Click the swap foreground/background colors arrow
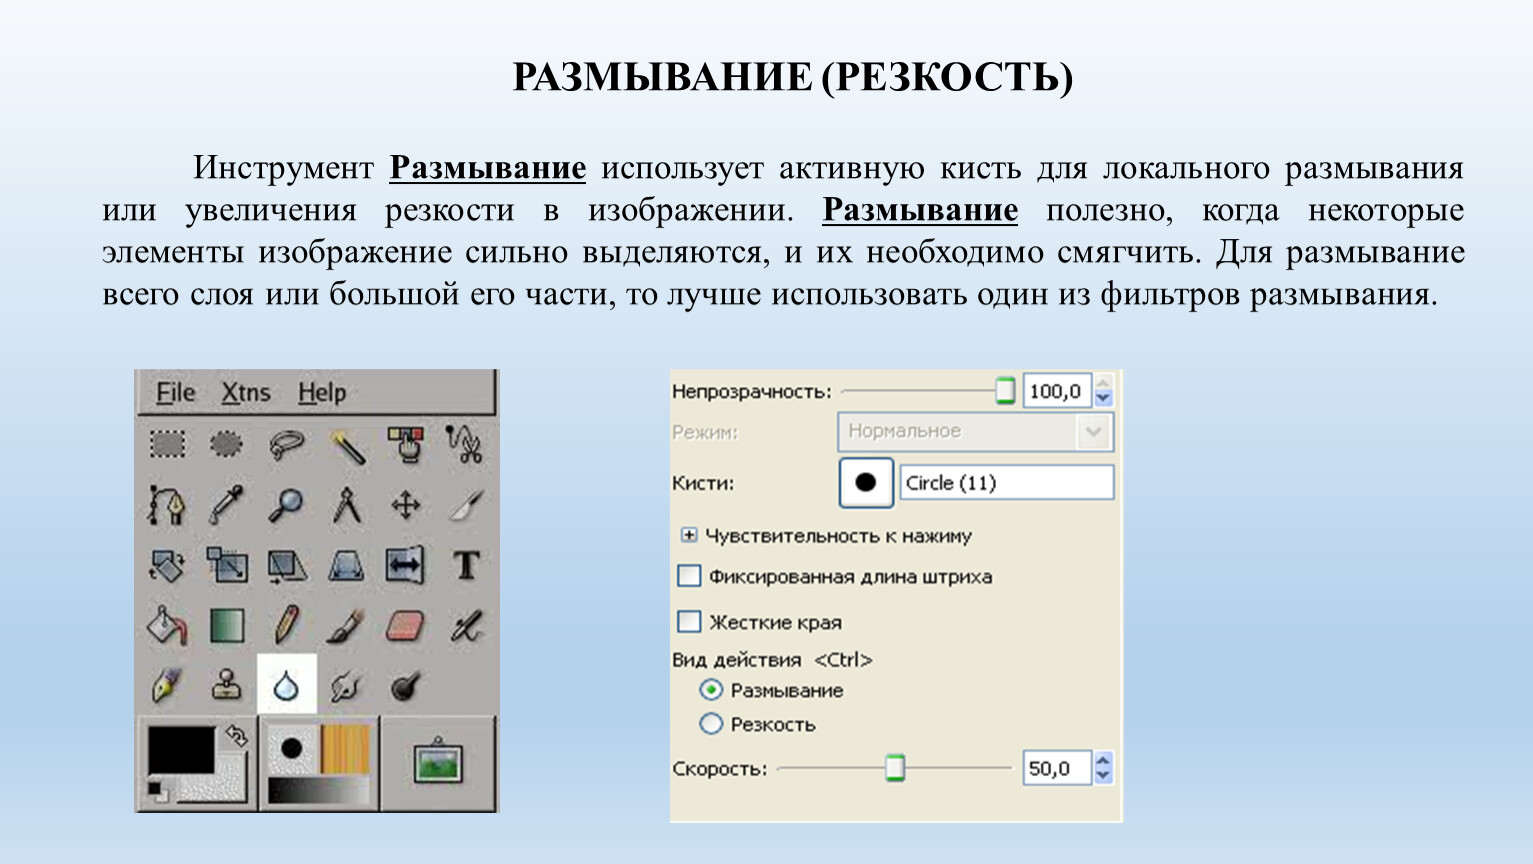This screenshot has width=1533, height=864. pyautogui.click(x=236, y=736)
